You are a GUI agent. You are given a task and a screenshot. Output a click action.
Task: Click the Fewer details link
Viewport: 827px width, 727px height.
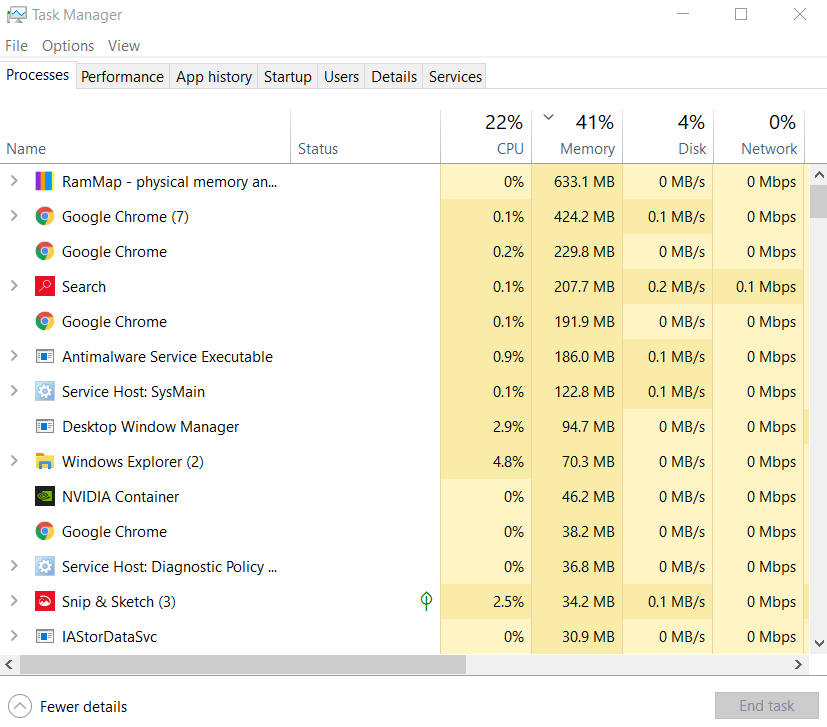click(83, 707)
